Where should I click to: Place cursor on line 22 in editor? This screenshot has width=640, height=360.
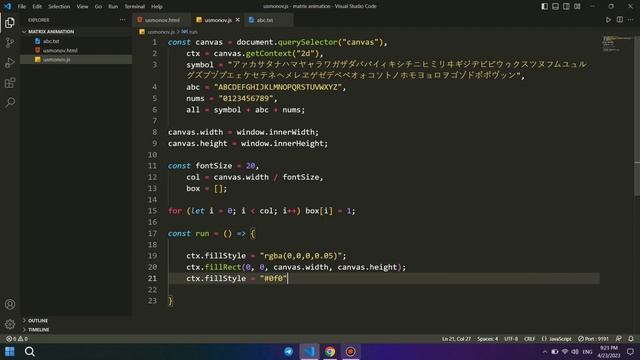point(384,289)
